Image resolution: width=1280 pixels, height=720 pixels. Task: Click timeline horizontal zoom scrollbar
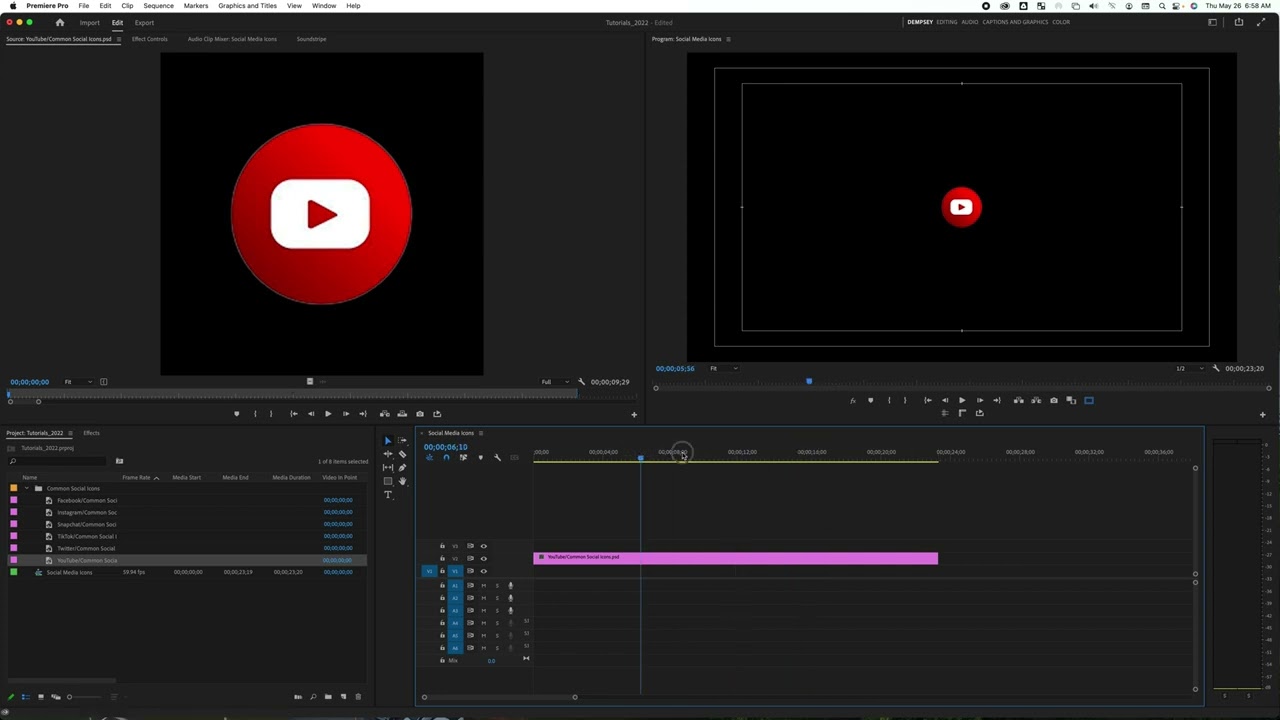click(x=499, y=697)
